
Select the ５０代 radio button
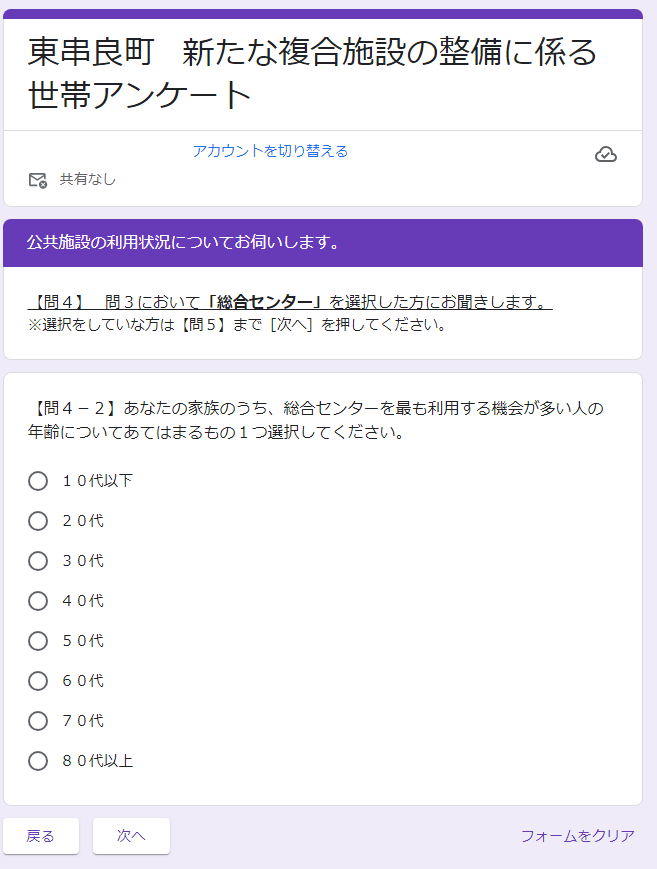[38, 641]
